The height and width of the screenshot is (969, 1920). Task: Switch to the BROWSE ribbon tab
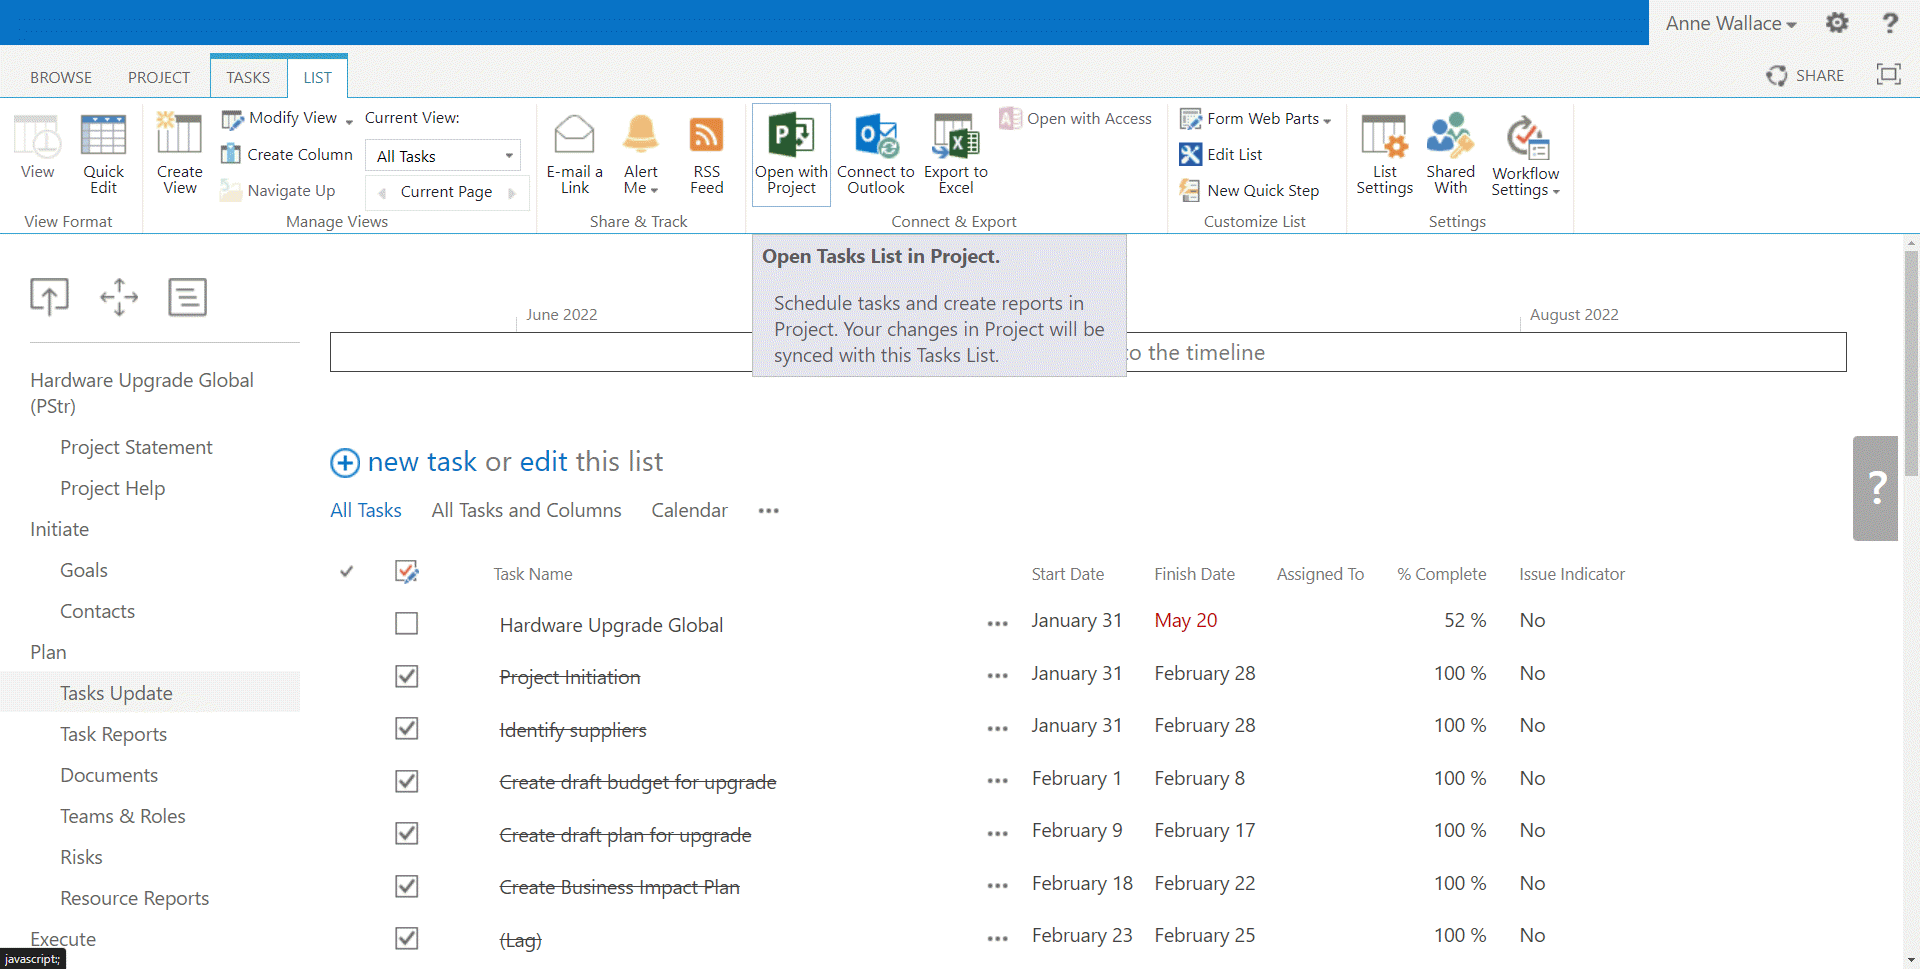coord(60,76)
